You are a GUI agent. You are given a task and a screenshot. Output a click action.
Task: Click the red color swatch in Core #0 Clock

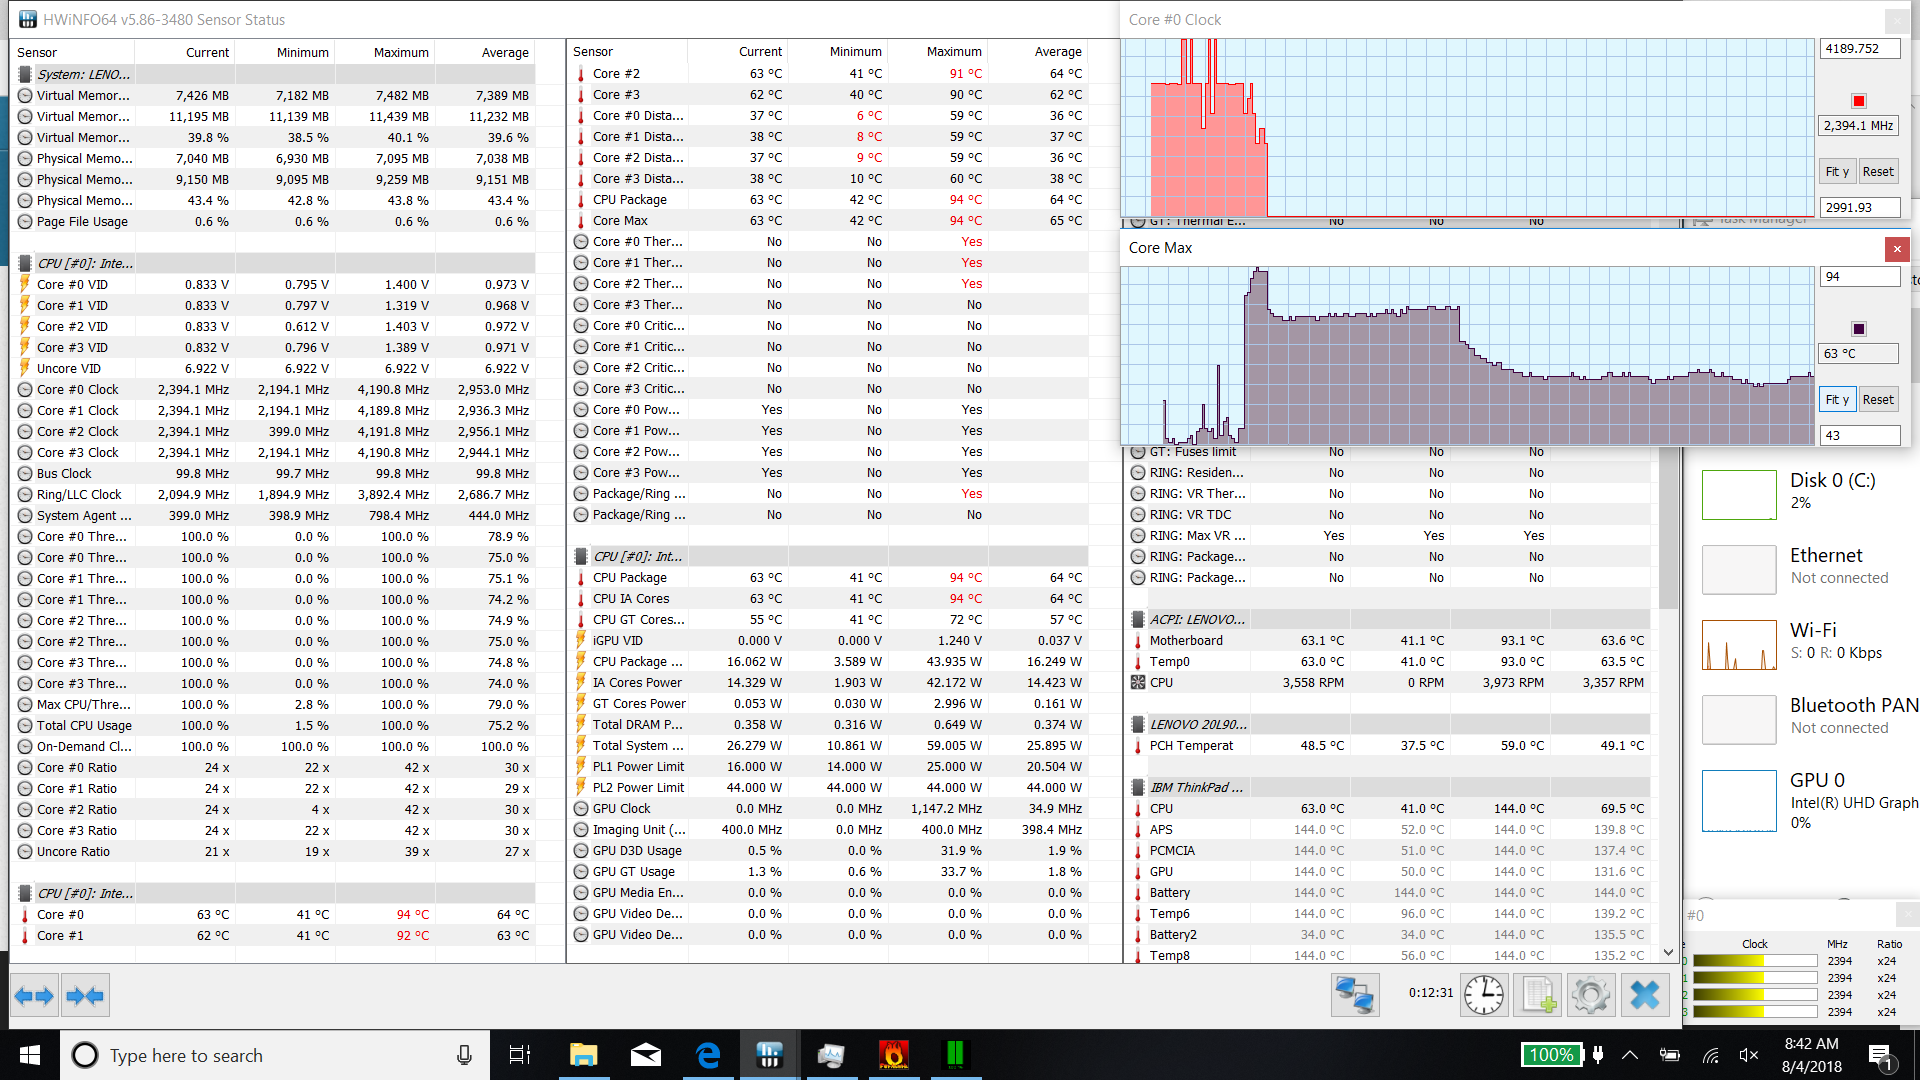1858,101
